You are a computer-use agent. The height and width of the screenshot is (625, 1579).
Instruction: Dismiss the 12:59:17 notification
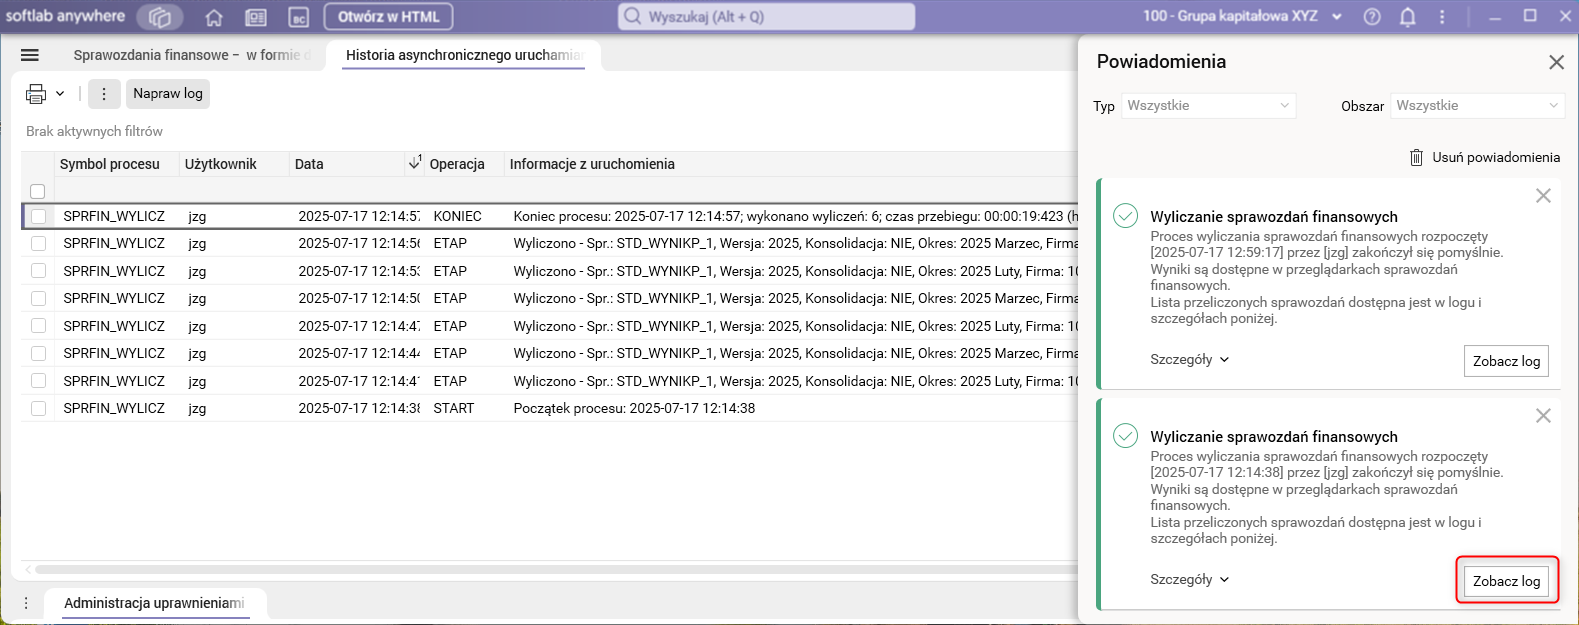coord(1543,196)
